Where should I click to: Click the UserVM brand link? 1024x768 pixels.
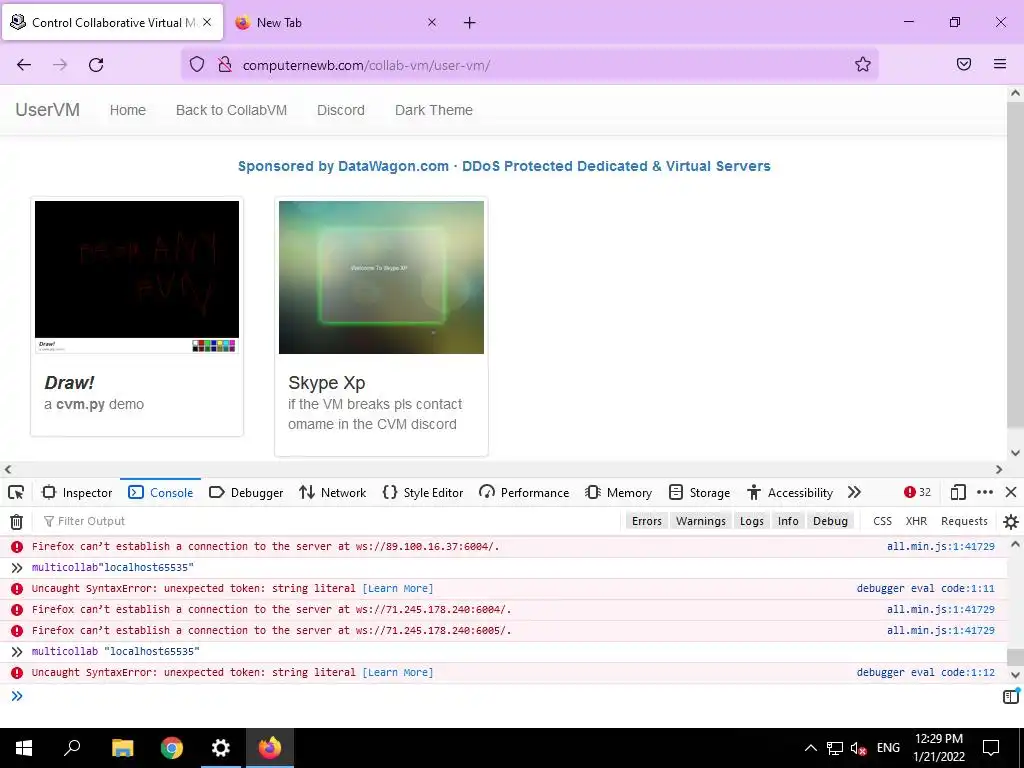click(x=48, y=110)
